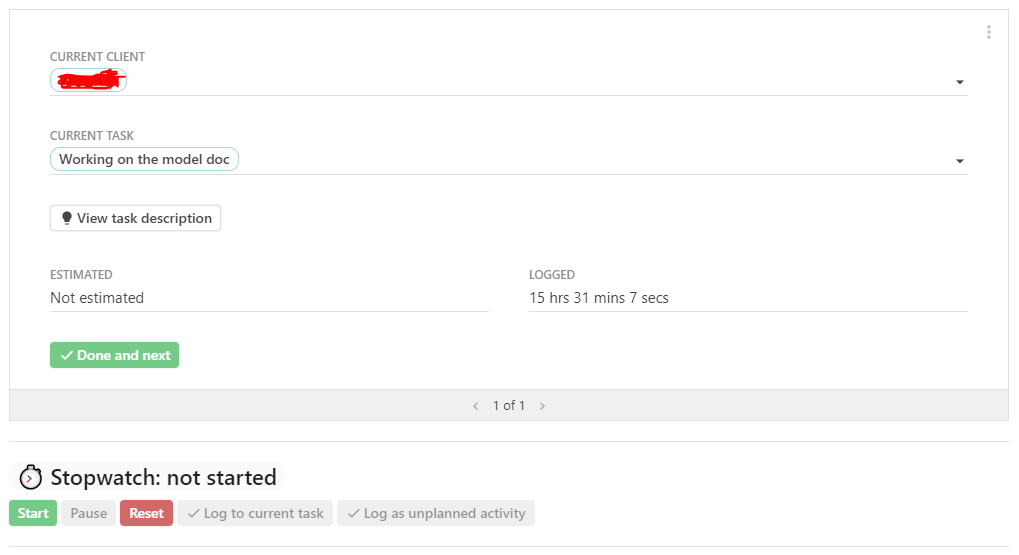Click the stopwatch icon beside the heading
The width and height of the screenshot is (1019, 555).
pyautogui.click(x=31, y=477)
